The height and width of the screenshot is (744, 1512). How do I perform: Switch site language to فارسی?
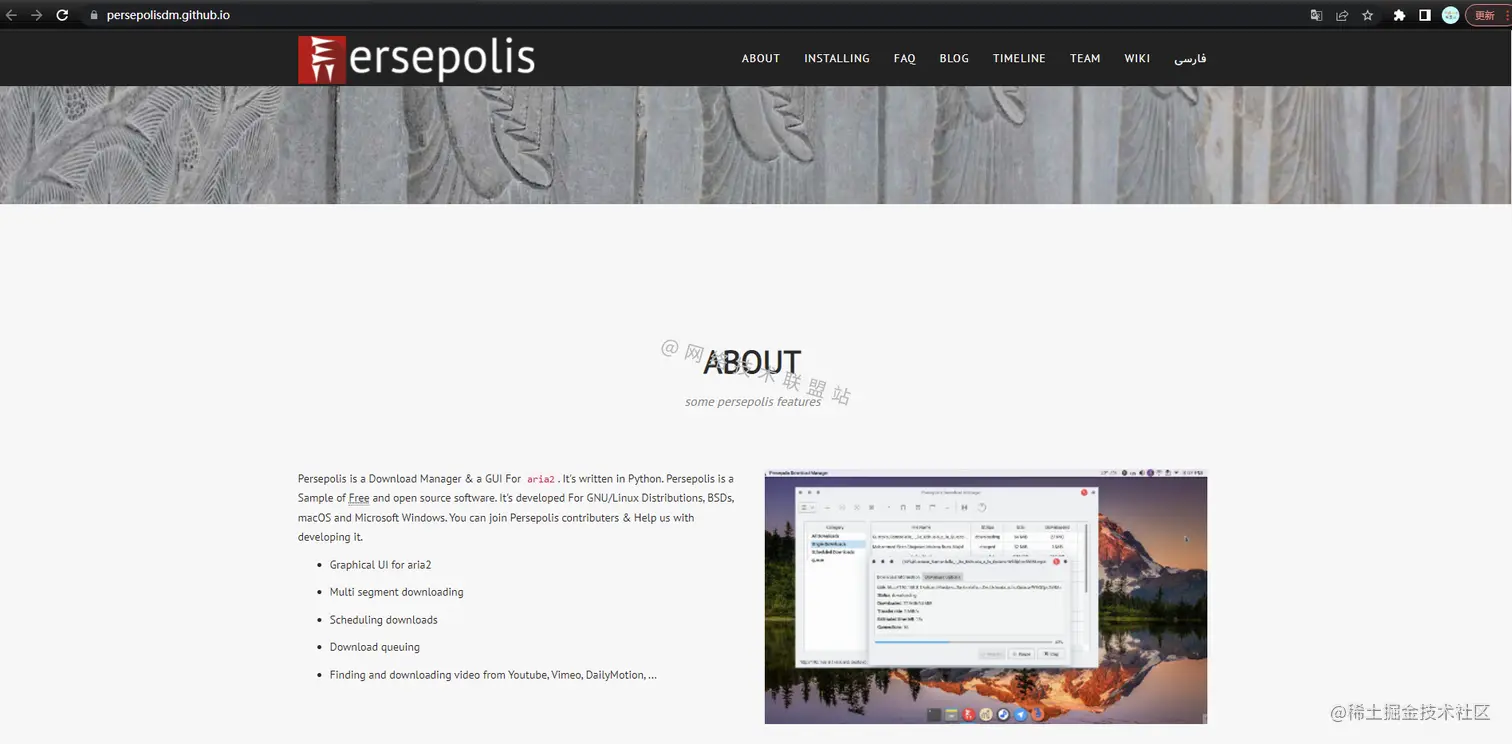(1191, 58)
